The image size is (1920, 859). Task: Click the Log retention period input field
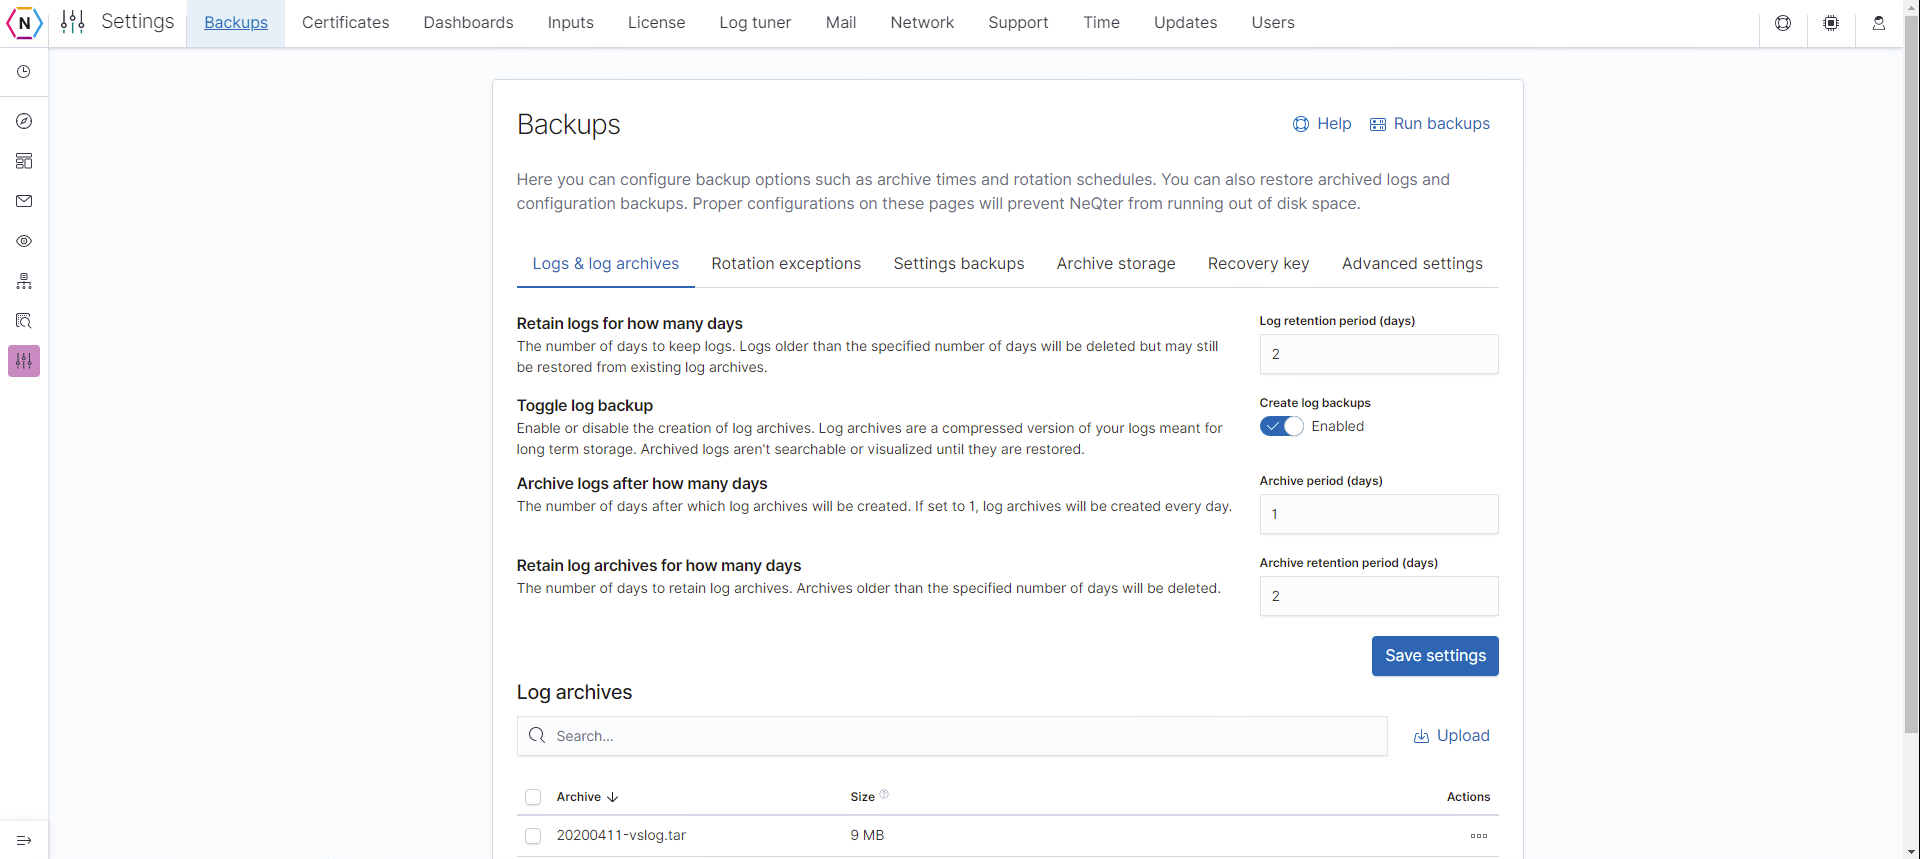tap(1379, 354)
